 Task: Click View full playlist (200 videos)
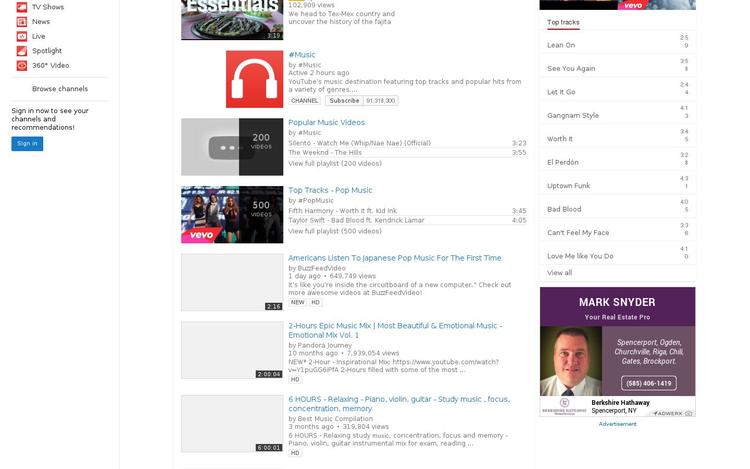pos(335,164)
